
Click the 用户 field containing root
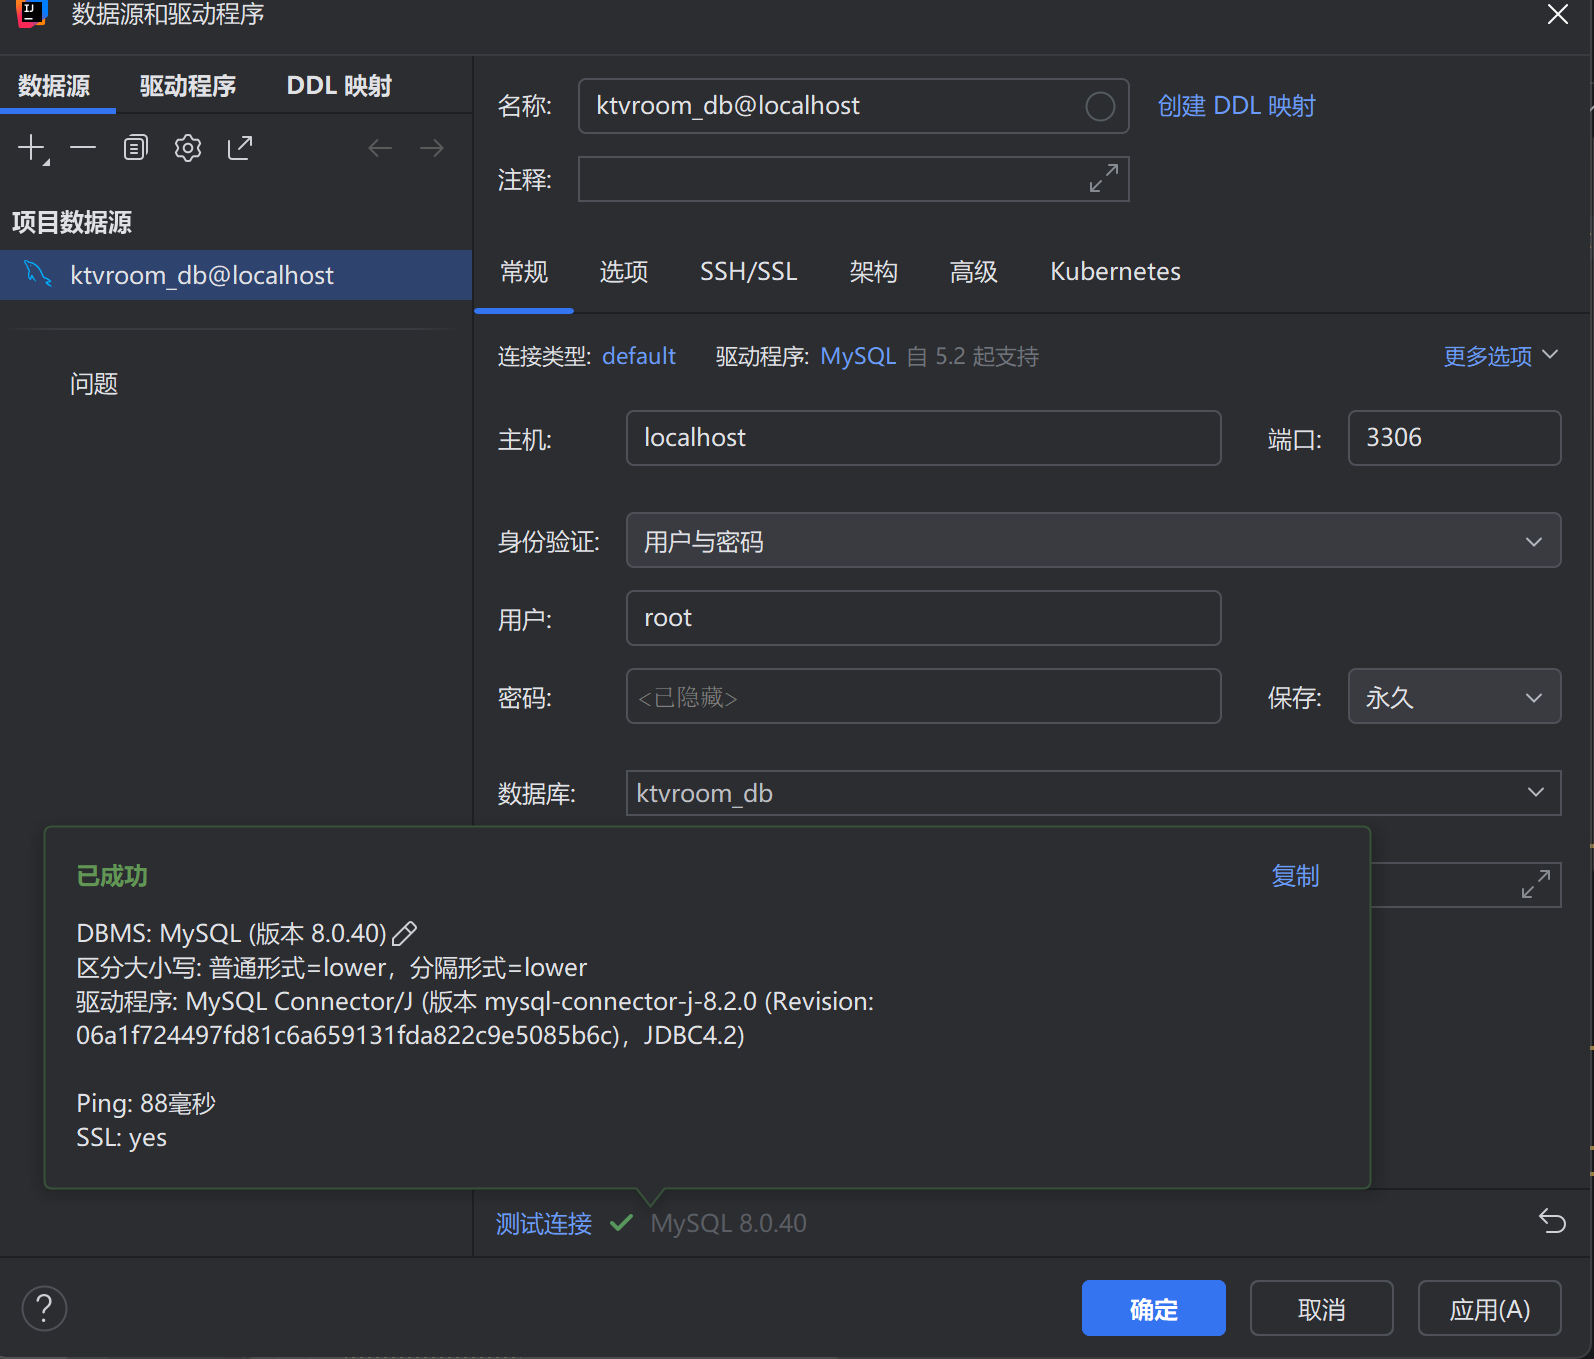tap(923, 618)
